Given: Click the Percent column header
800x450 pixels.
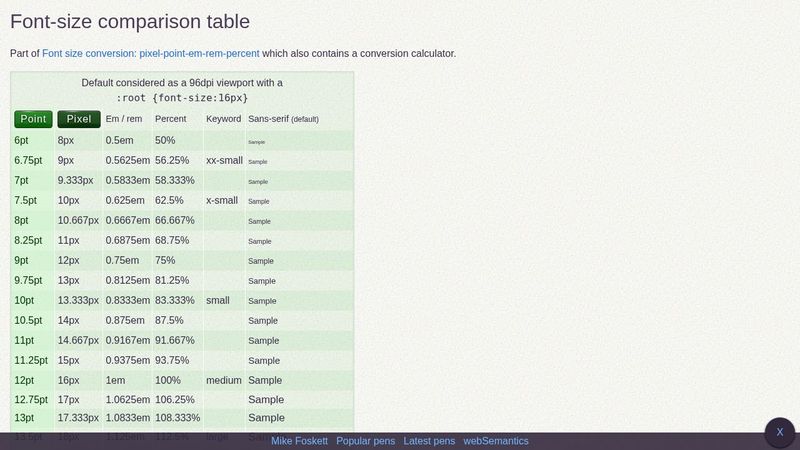Looking at the screenshot, I should pos(170,119).
